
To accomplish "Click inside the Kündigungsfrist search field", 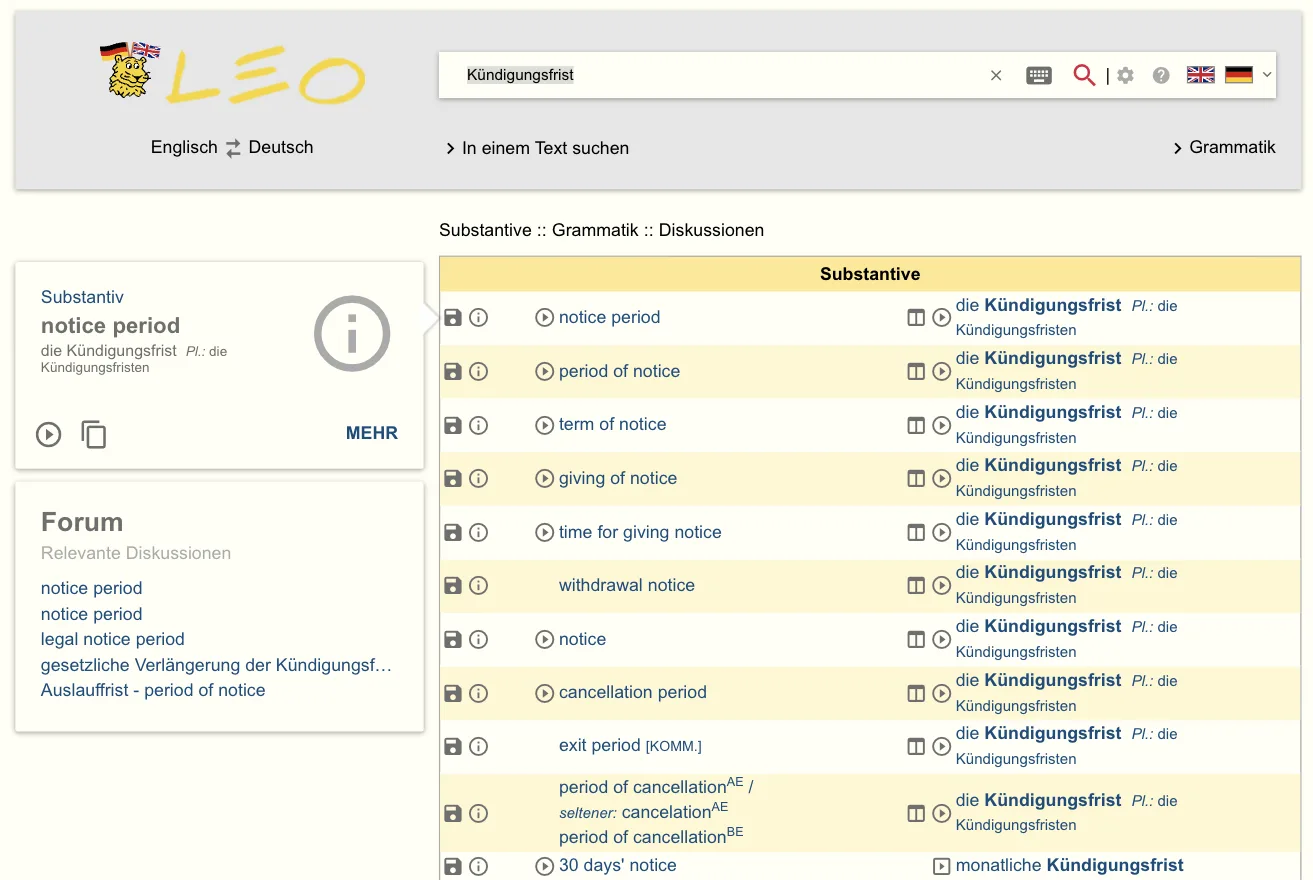I will (720, 75).
